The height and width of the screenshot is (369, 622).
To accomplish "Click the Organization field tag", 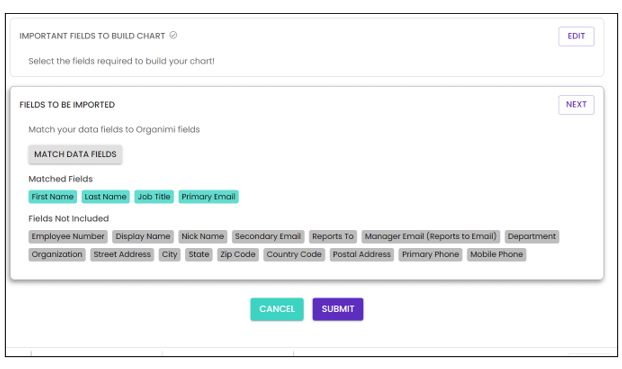I will (x=57, y=254).
